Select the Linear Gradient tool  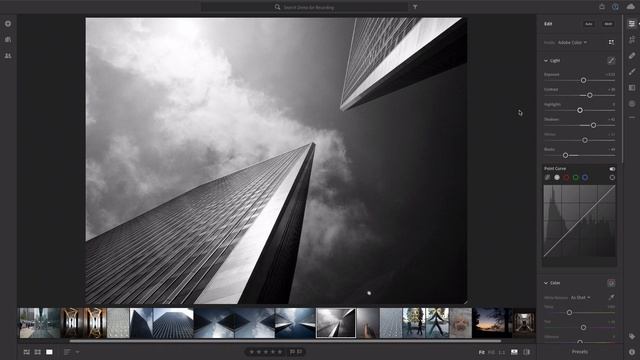tap(632, 88)
